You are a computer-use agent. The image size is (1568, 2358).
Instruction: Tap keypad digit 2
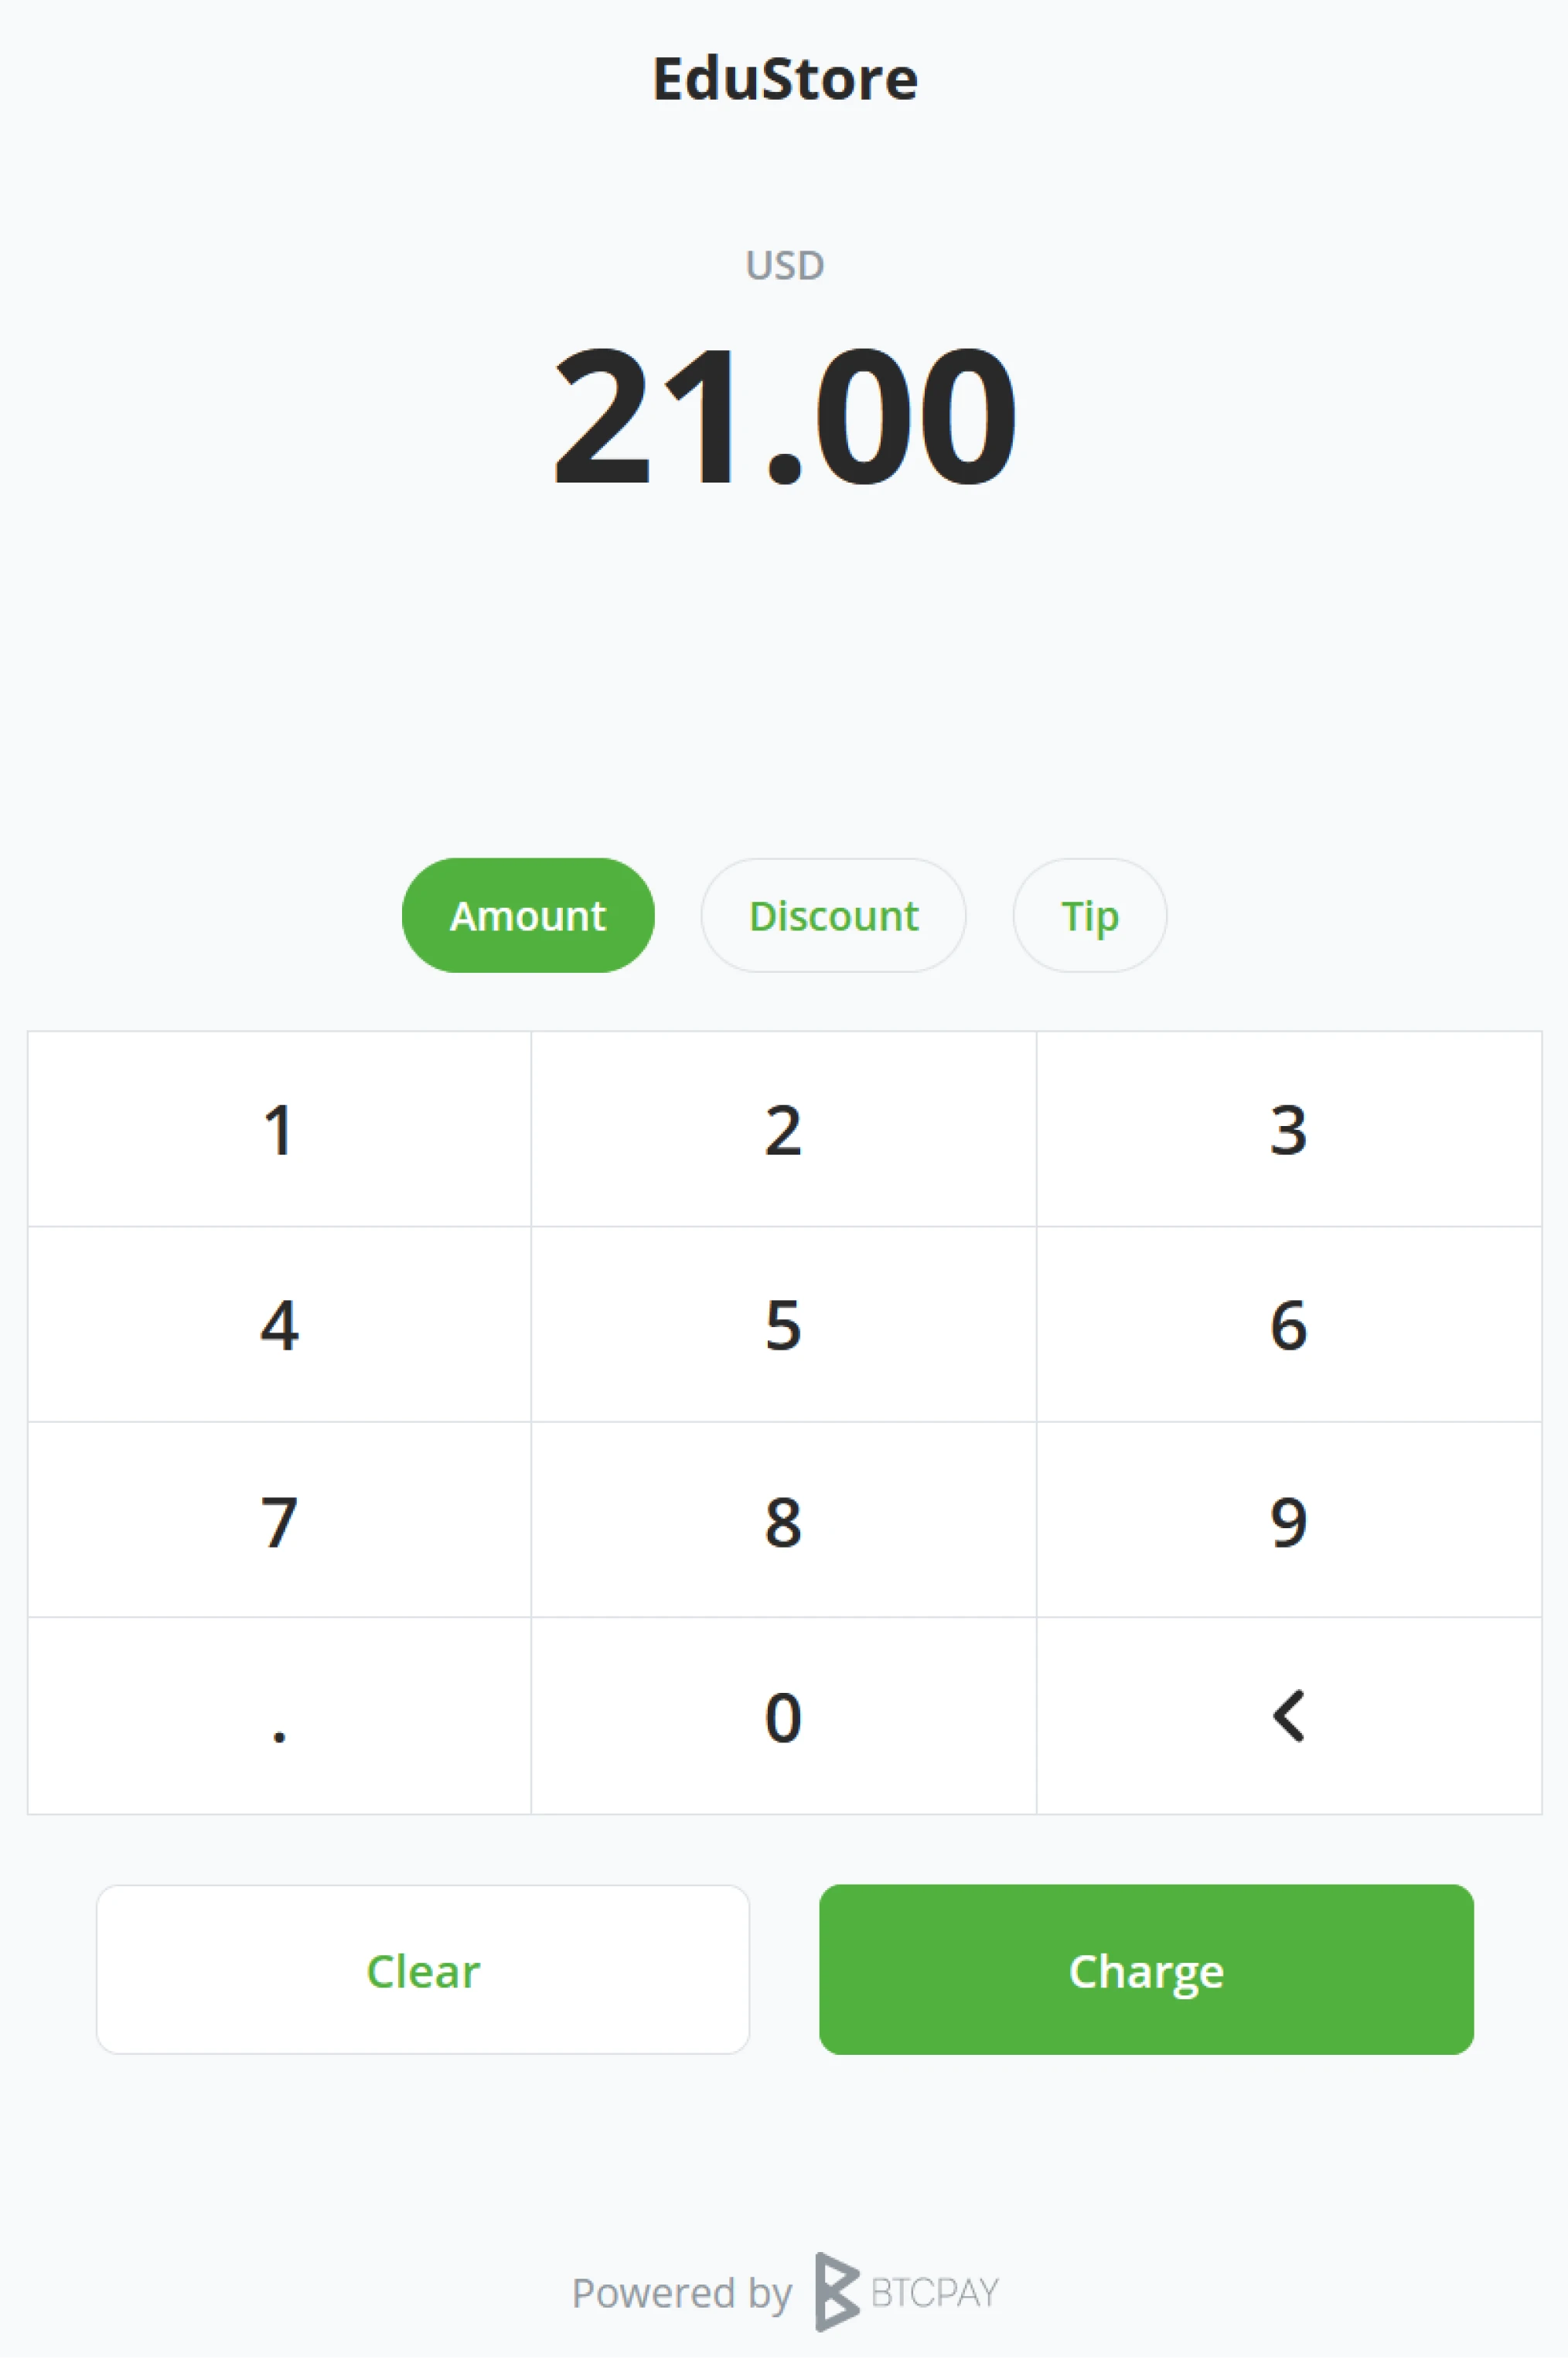[783, 1129]
